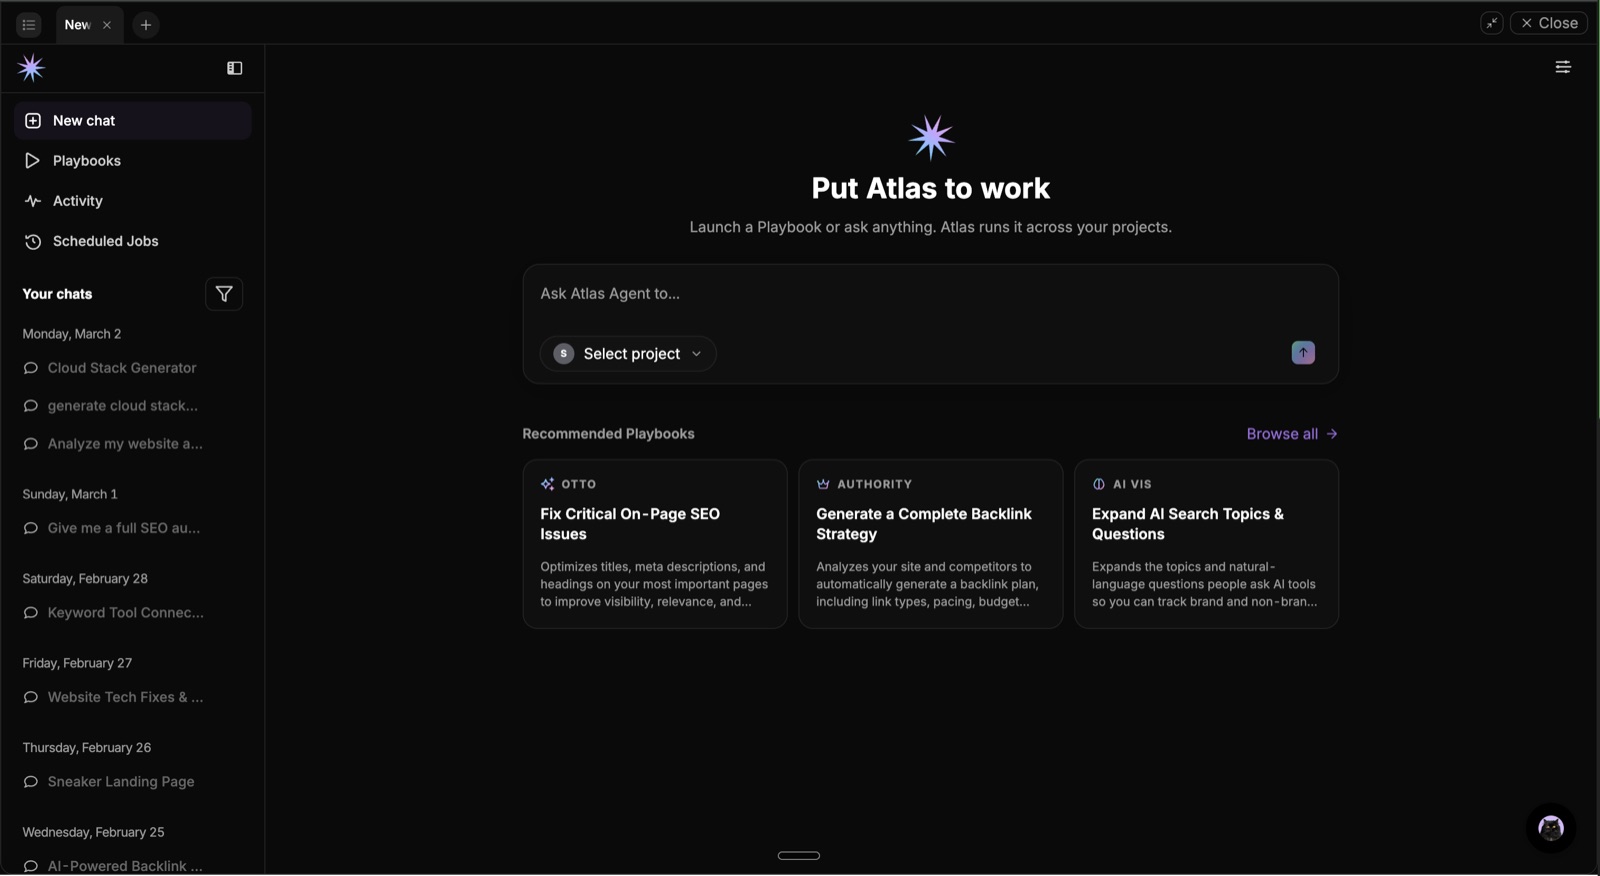
Task: Open Activity section
Action: (x=133, y=201)
